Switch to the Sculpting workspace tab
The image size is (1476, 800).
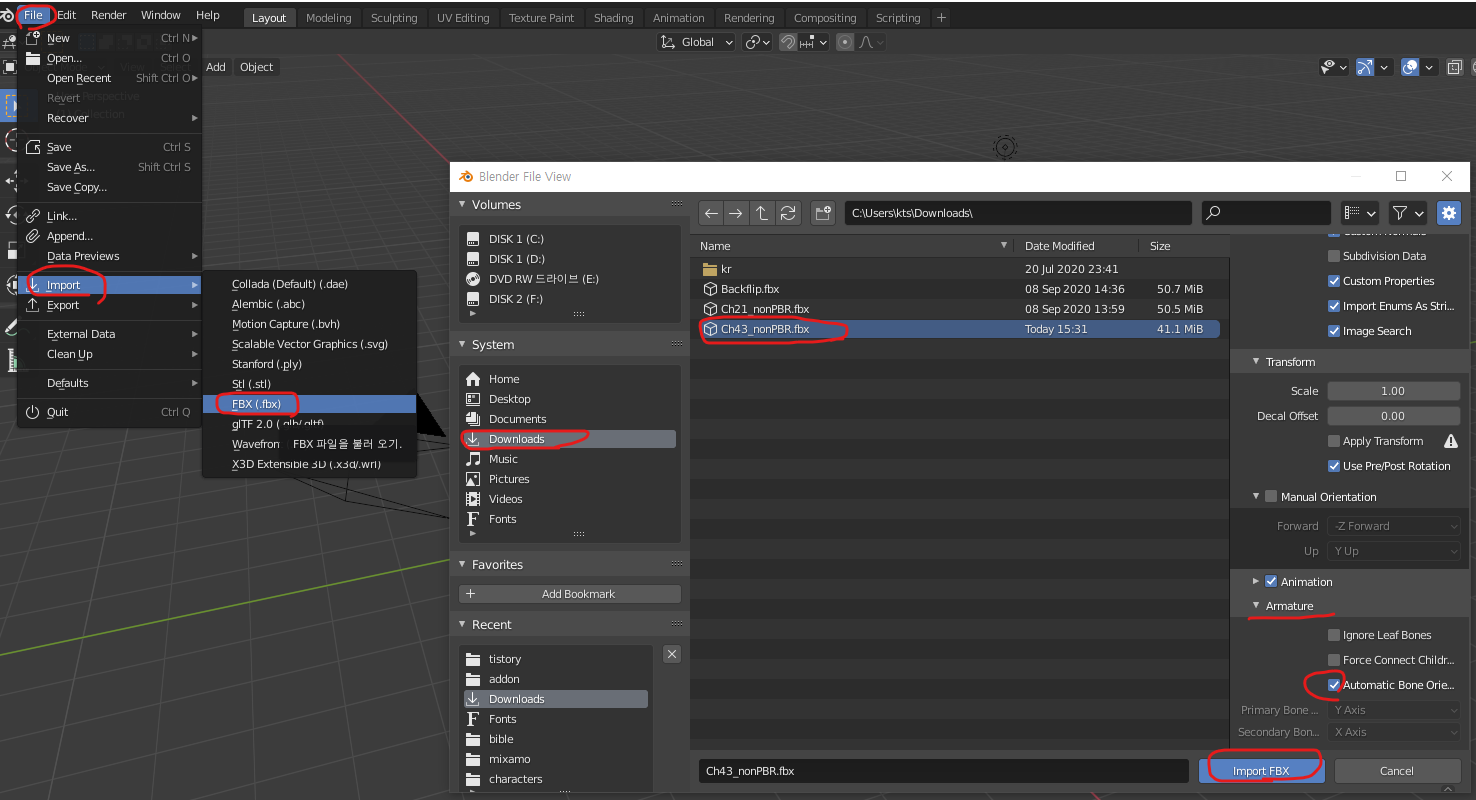394,18
